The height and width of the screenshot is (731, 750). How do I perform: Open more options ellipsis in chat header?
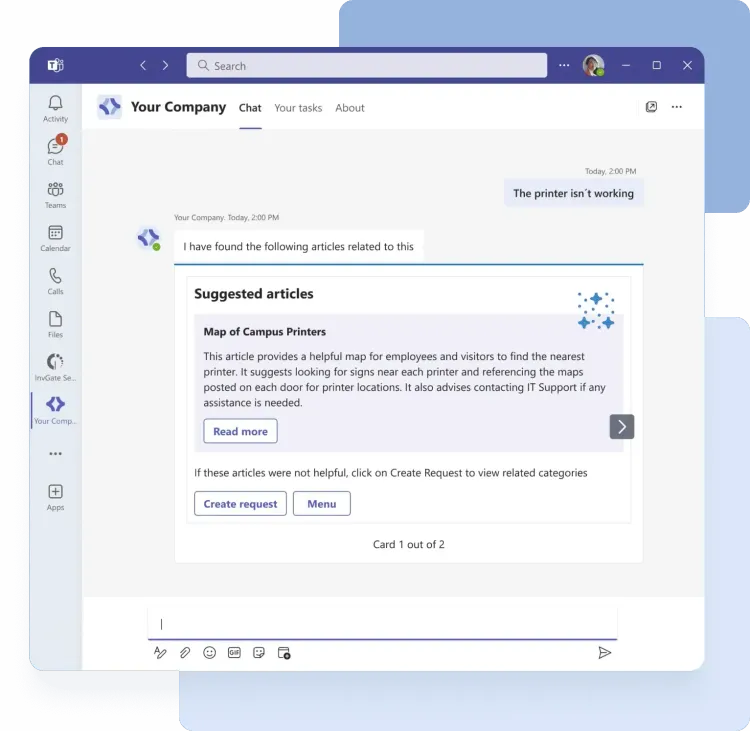pyautogui.click(x=677, y=107)
